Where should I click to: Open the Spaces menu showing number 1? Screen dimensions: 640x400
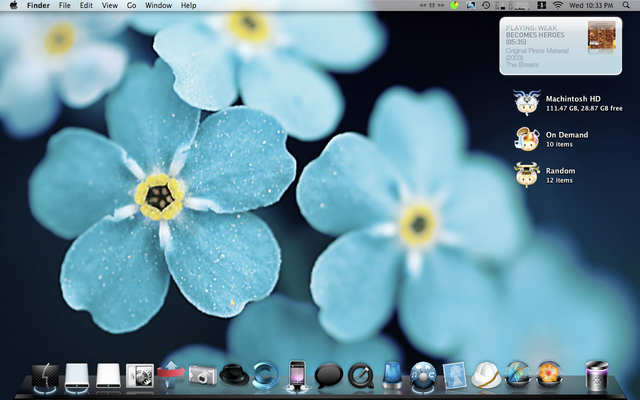(542, 5)
